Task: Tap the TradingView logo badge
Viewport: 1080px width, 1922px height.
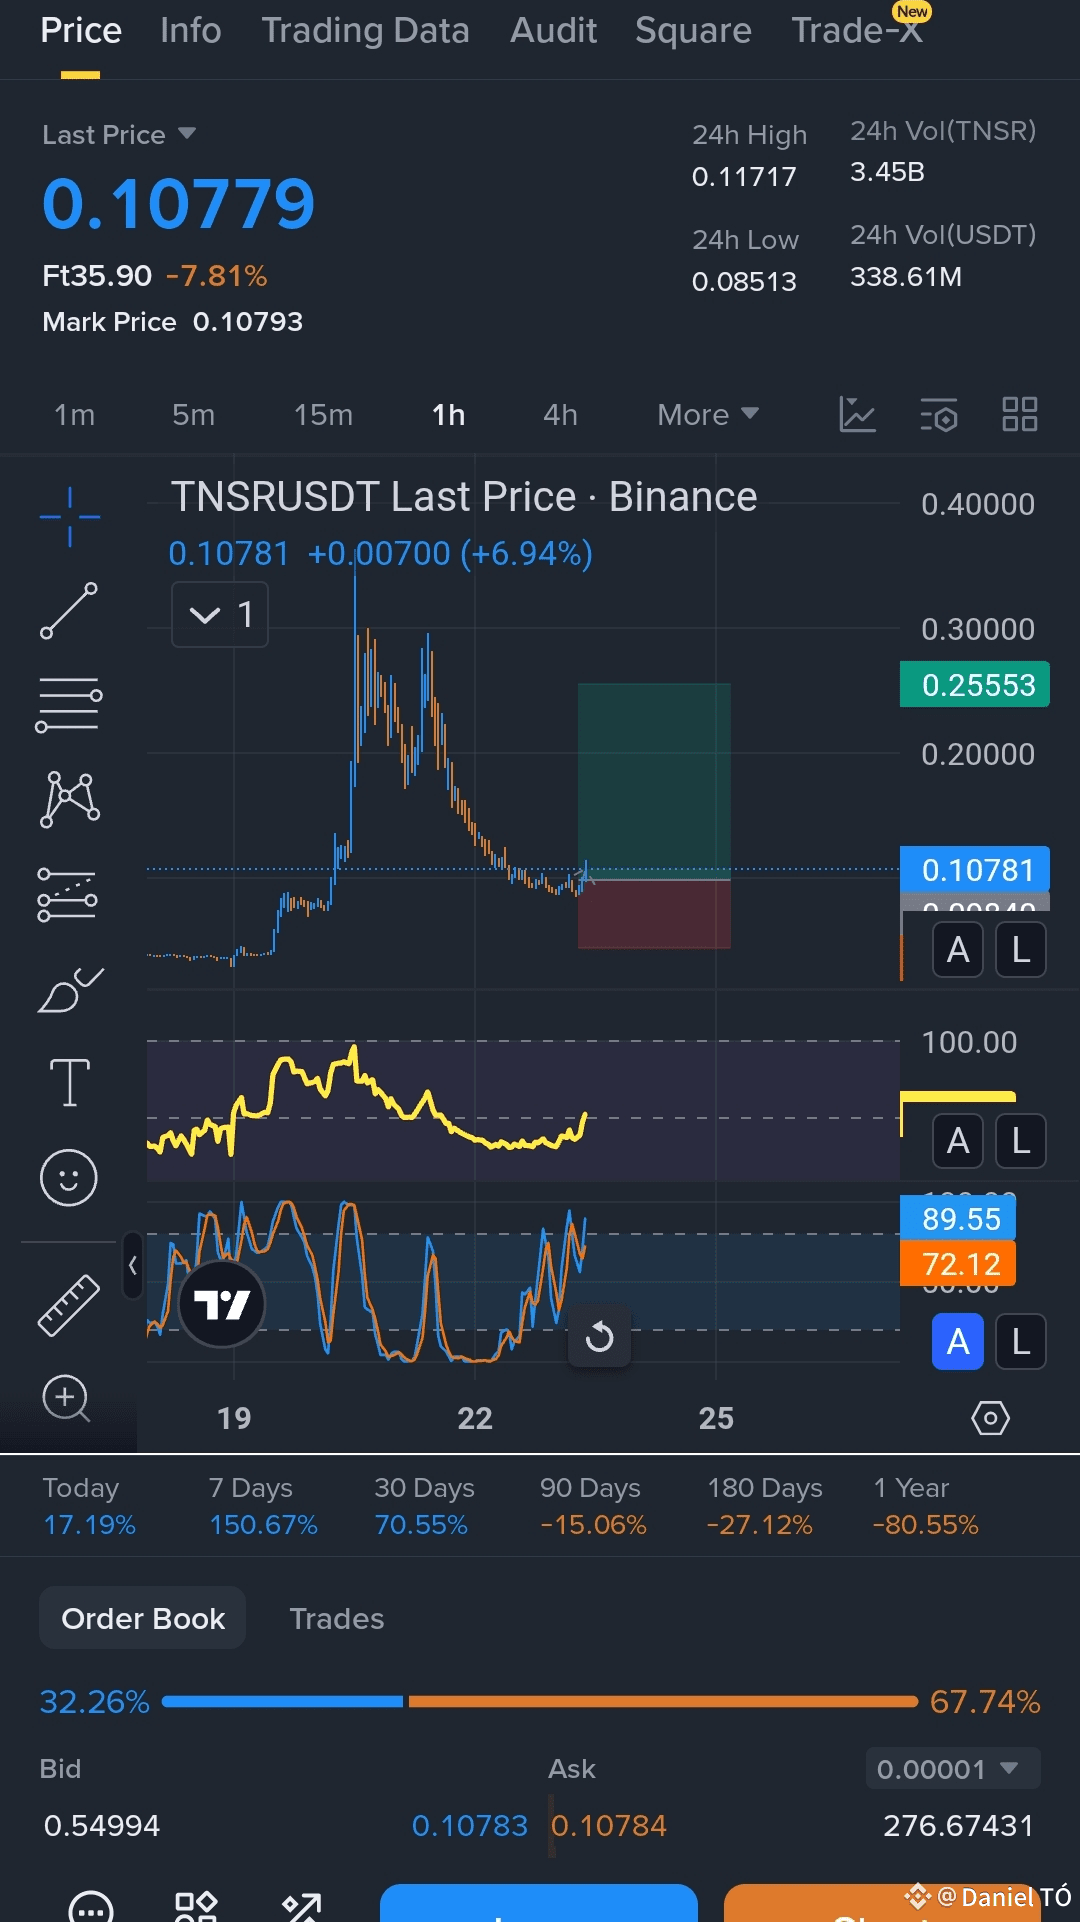Action: pyautogui.click(x=222, y=1304)
